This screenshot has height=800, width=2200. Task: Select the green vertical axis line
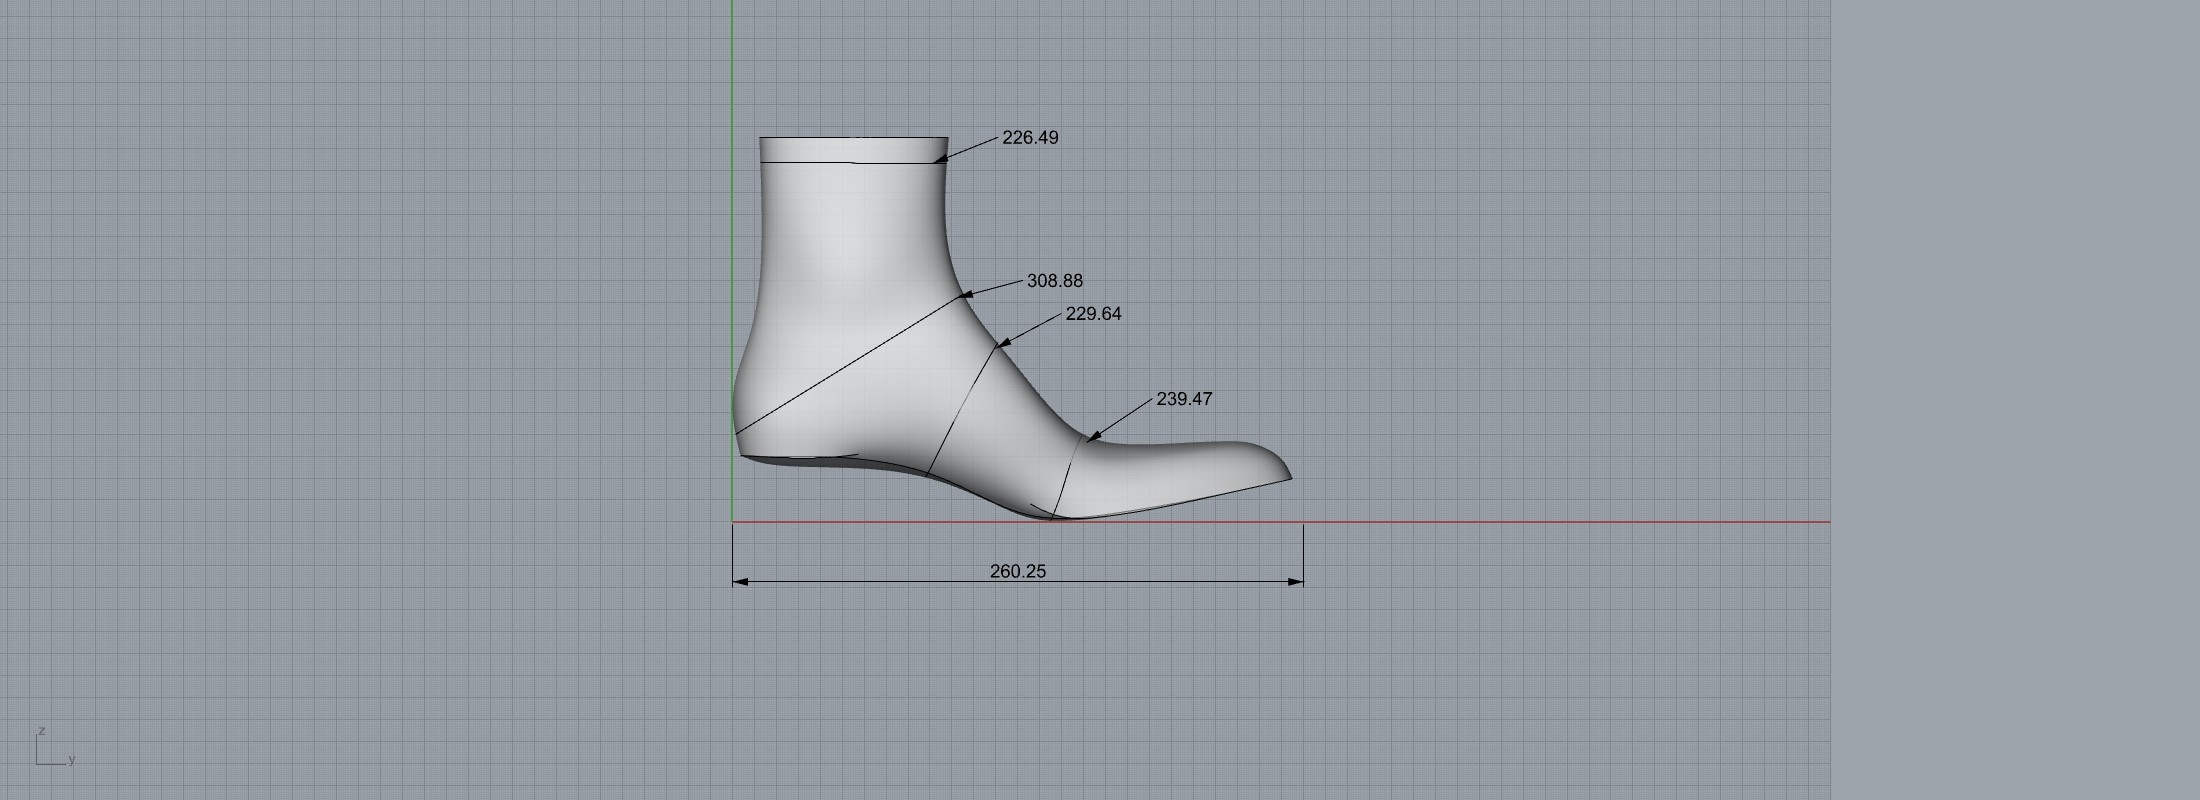pos(732,200)
